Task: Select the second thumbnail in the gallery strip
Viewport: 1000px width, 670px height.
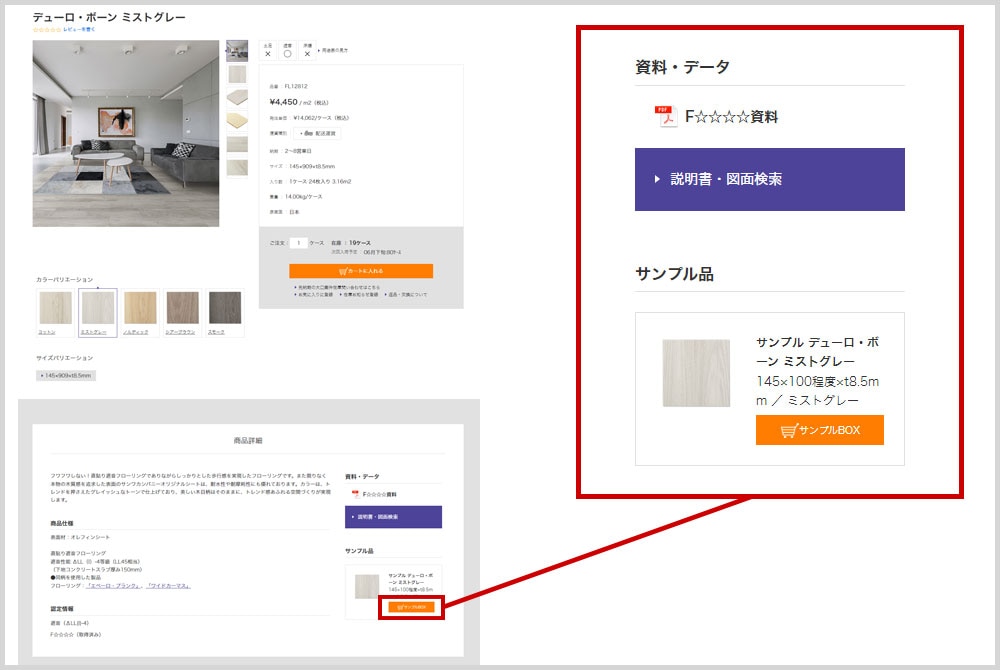Action: (237, 74)
